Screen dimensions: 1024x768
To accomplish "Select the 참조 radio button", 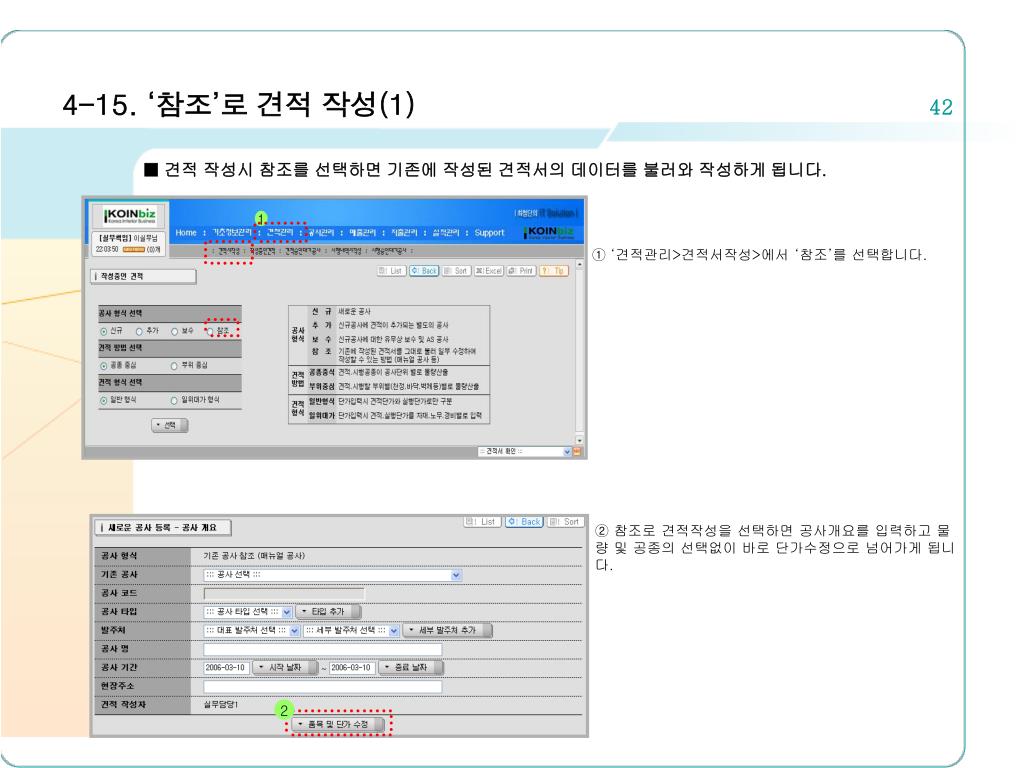I will coord(210,332).
